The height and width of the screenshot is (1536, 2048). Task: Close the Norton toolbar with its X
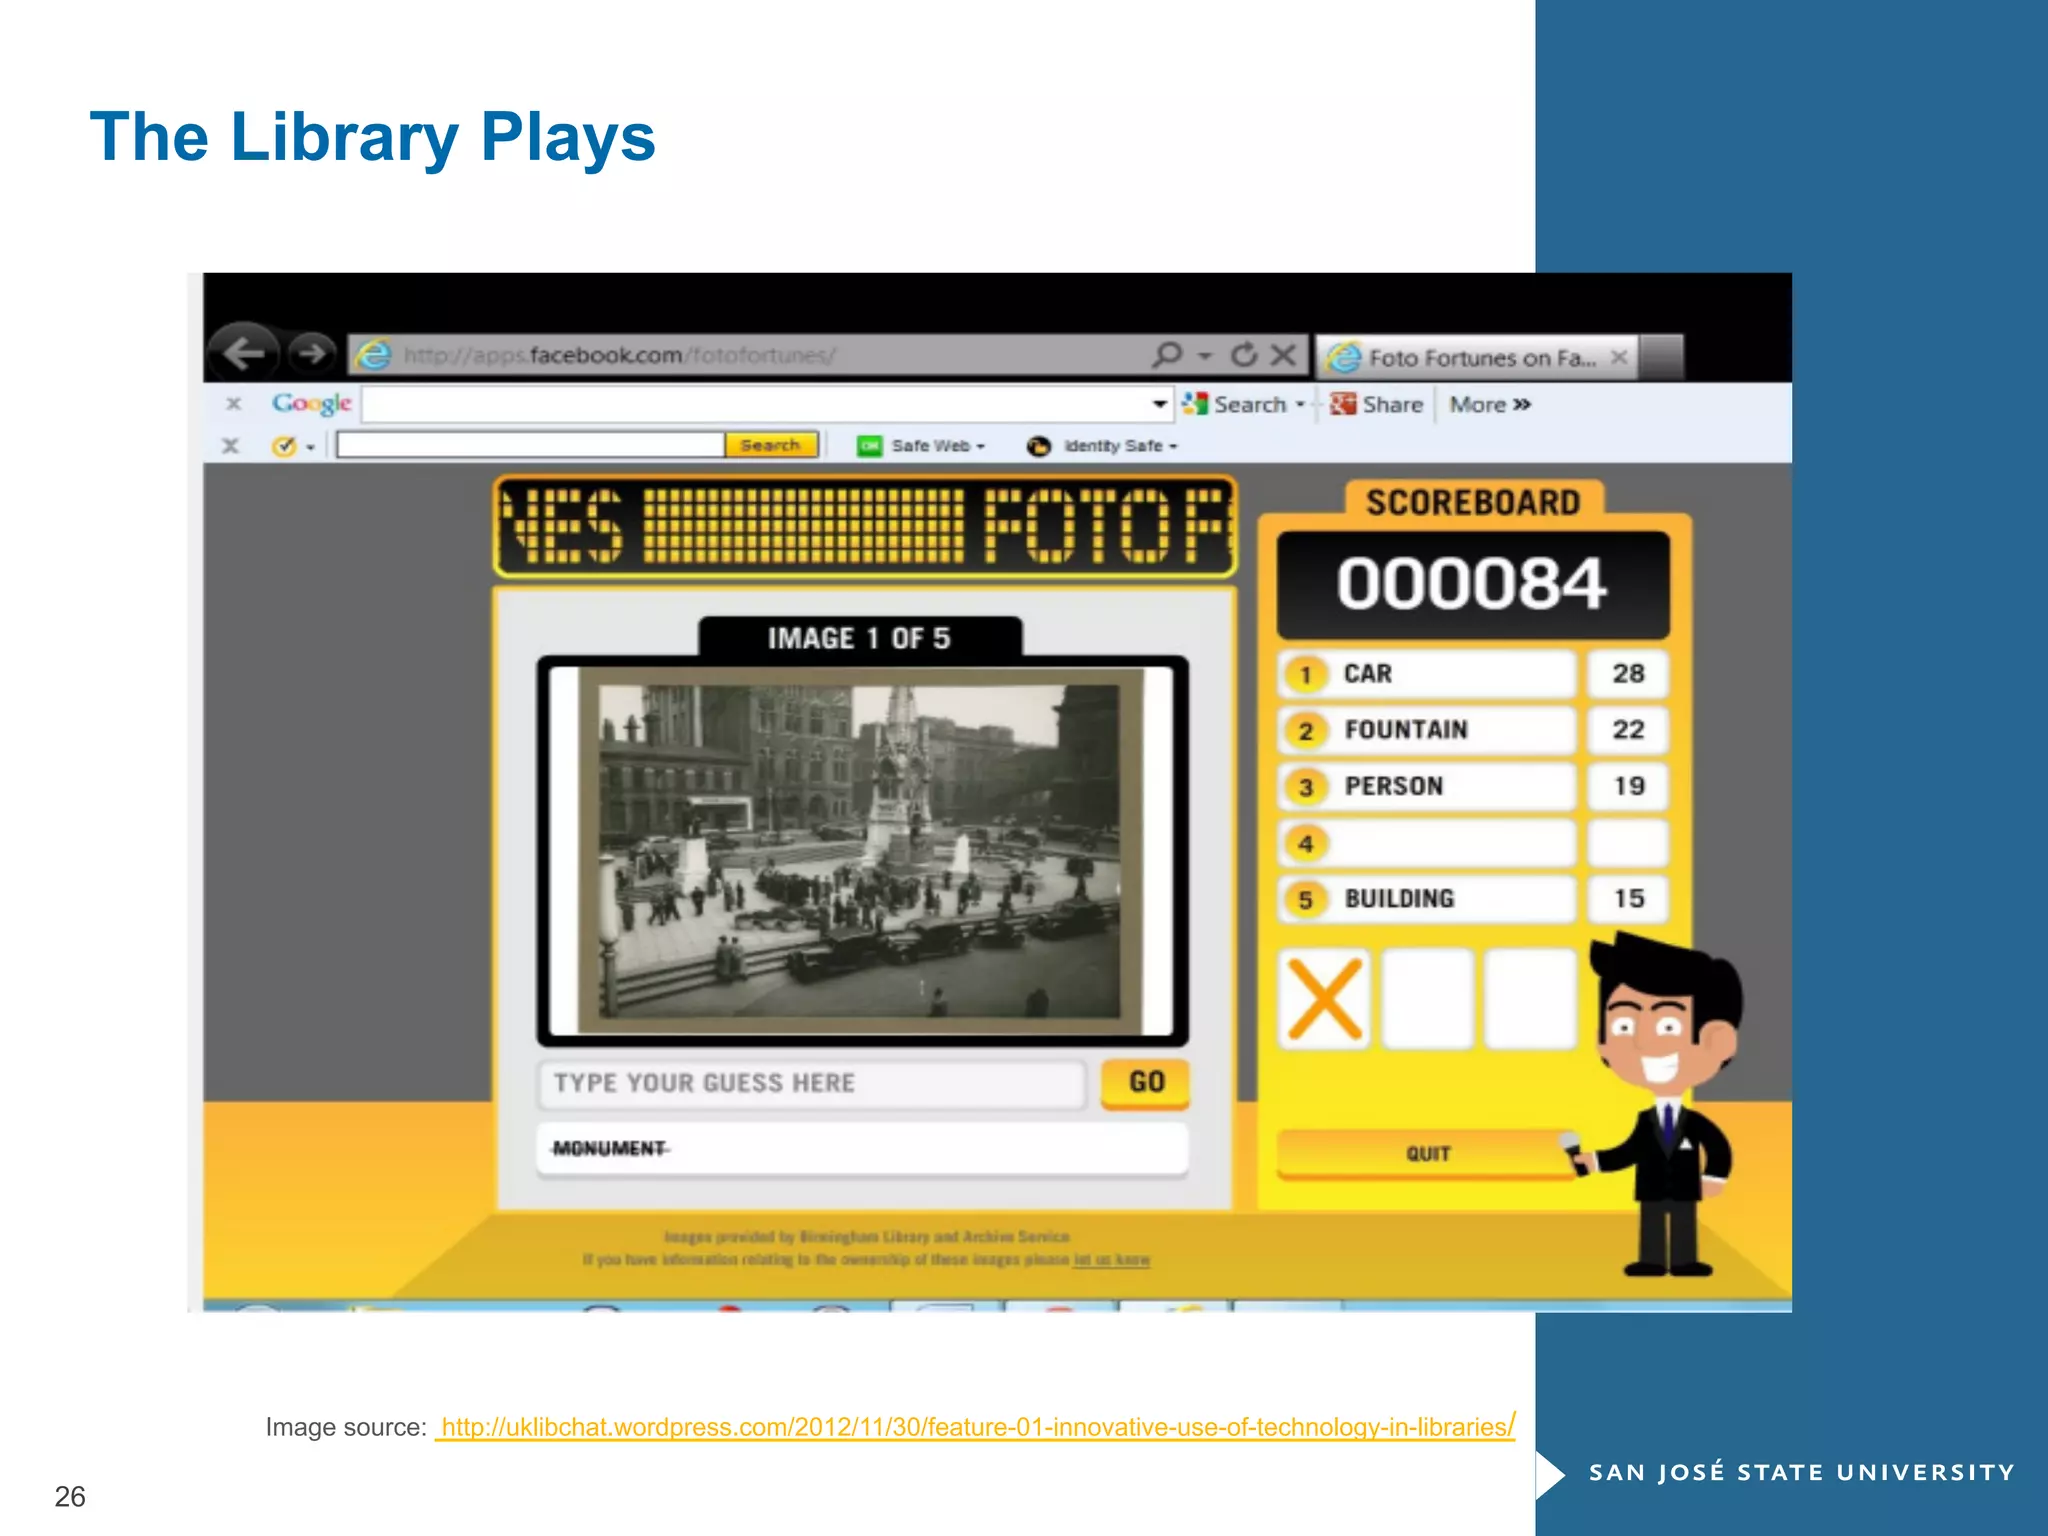(230, 446)
